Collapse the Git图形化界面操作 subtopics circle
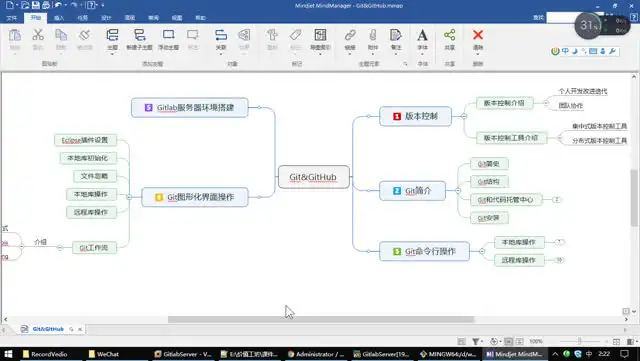 129,197
